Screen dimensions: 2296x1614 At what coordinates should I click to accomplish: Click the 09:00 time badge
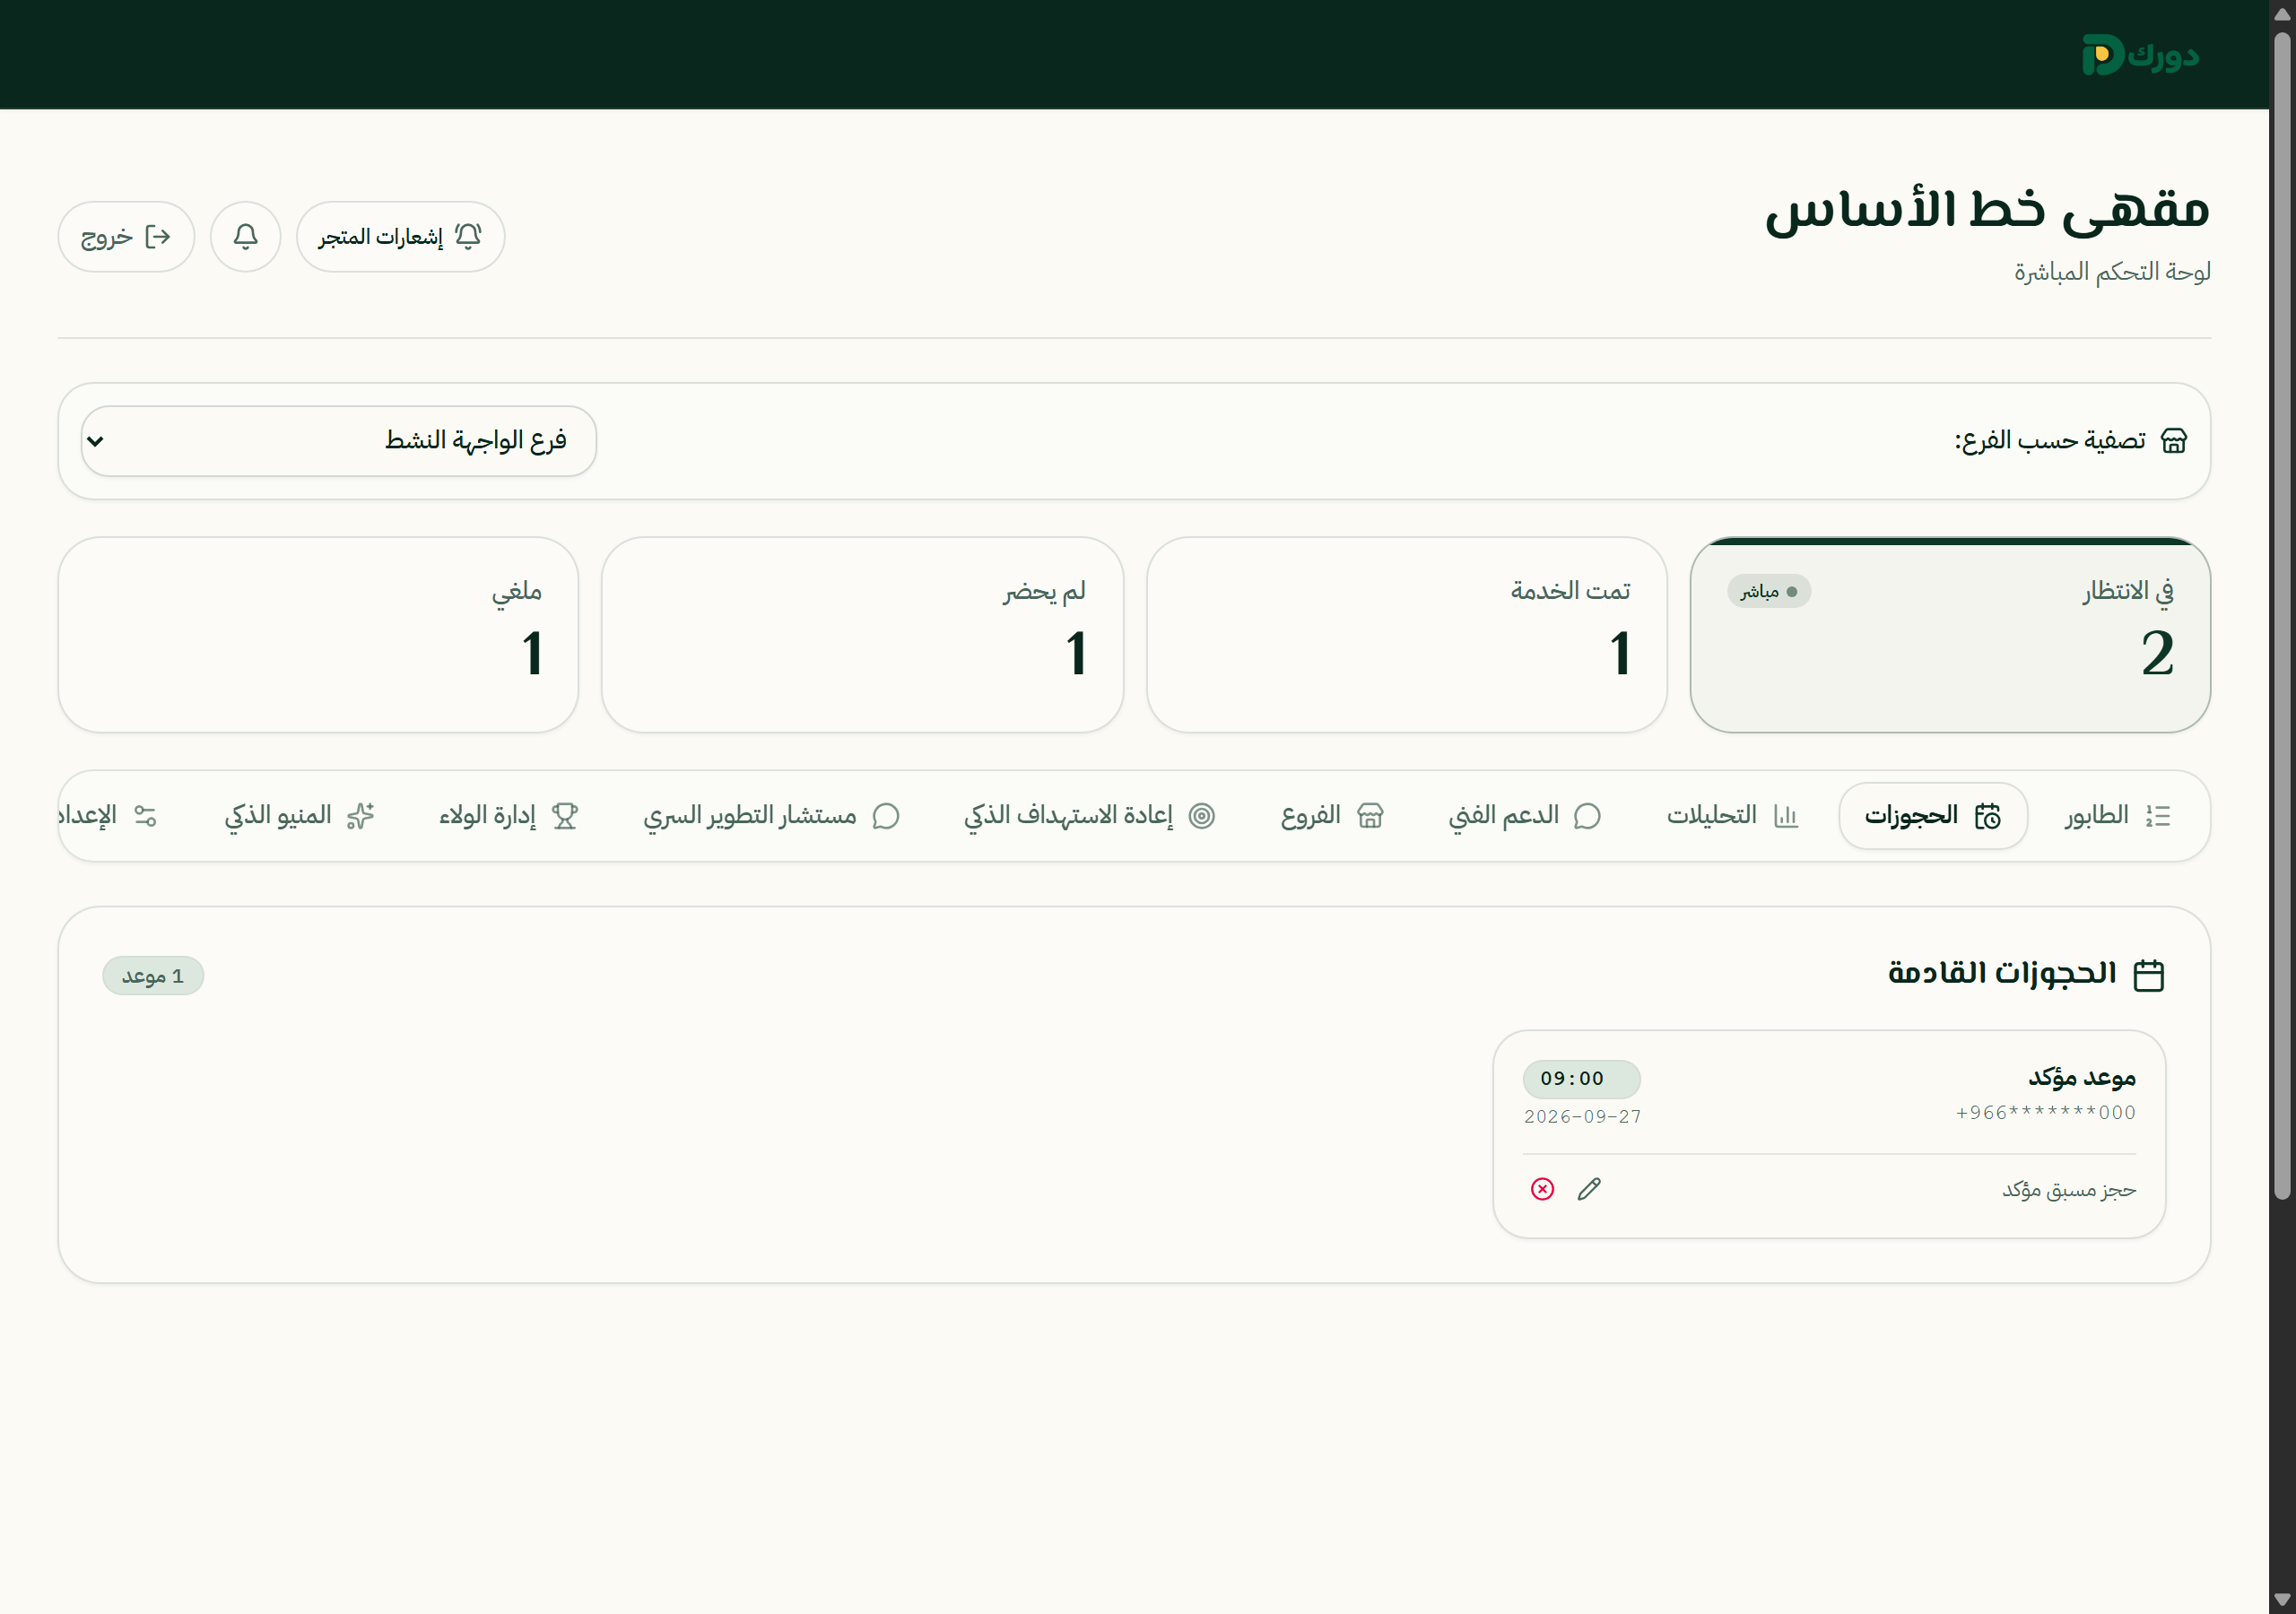(1581, 1079)
